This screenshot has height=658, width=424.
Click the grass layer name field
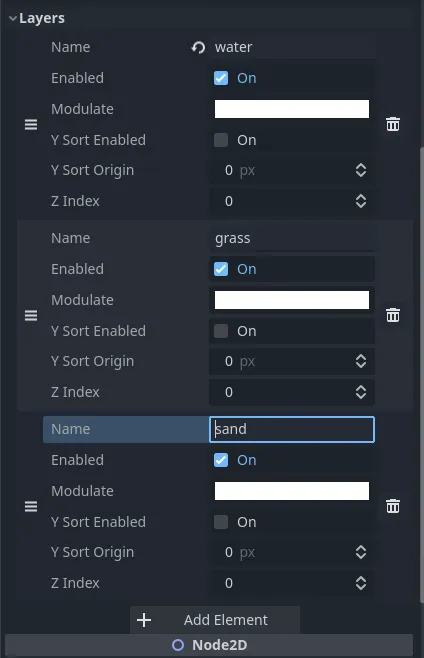point(292,238)
